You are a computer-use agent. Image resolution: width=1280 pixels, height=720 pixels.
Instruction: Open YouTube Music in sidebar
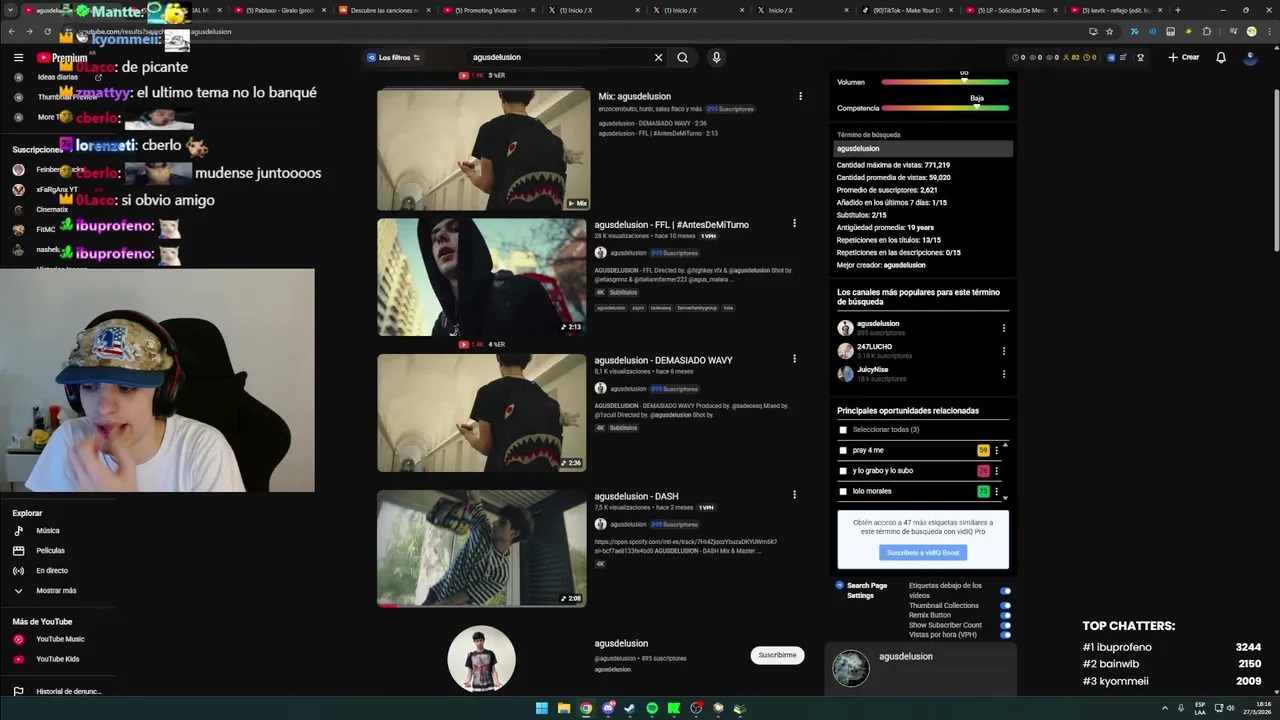click(x=60, y=639)
